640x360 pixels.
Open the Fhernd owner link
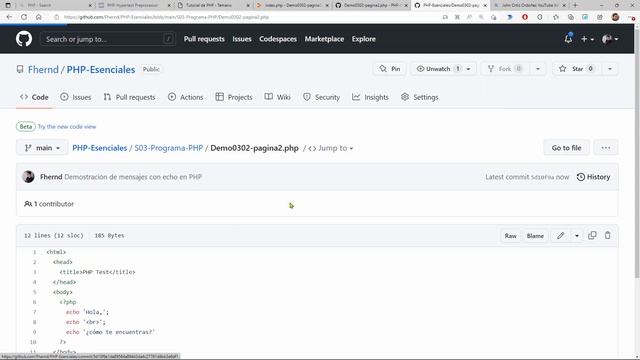point(43,69)
